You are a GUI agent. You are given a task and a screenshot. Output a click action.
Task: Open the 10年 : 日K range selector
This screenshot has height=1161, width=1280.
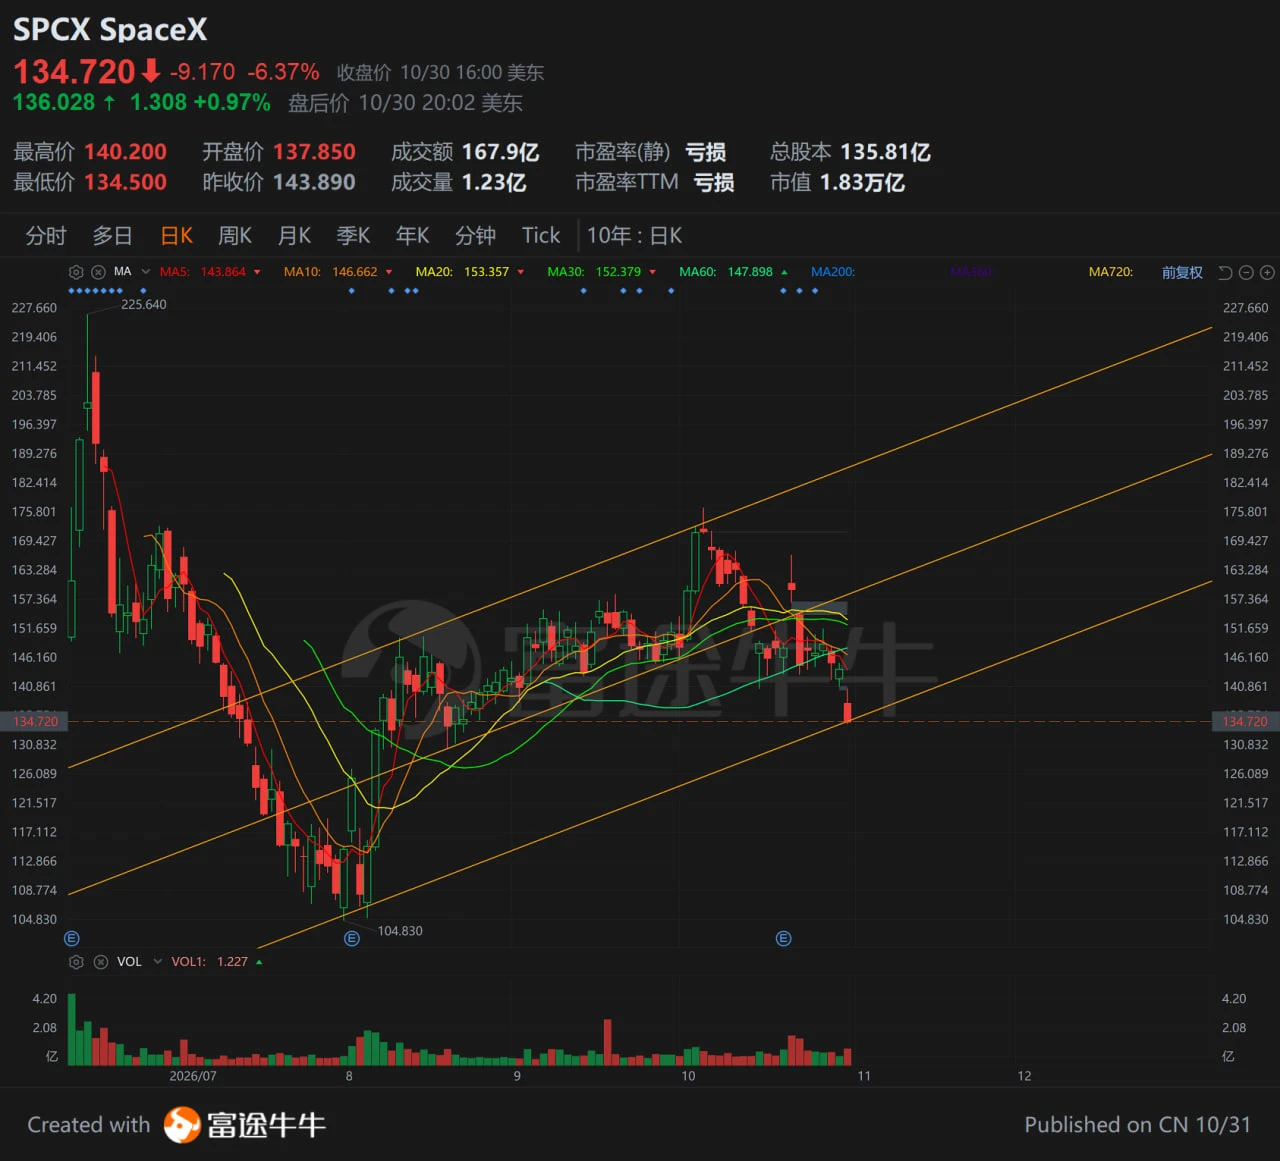pyautogui.click(x=634, y=236)
